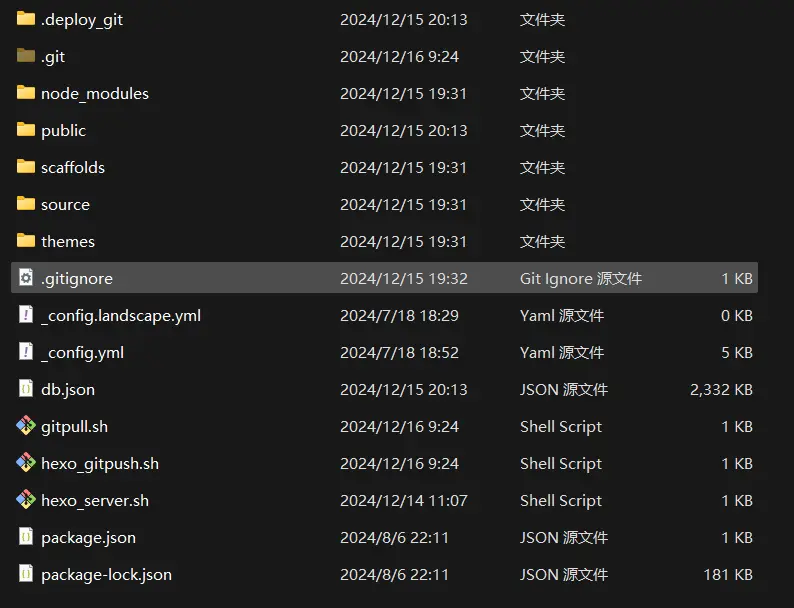Click the db.json JSON file icon
This screenshot has width=794, height=608.
pos(26,388)
